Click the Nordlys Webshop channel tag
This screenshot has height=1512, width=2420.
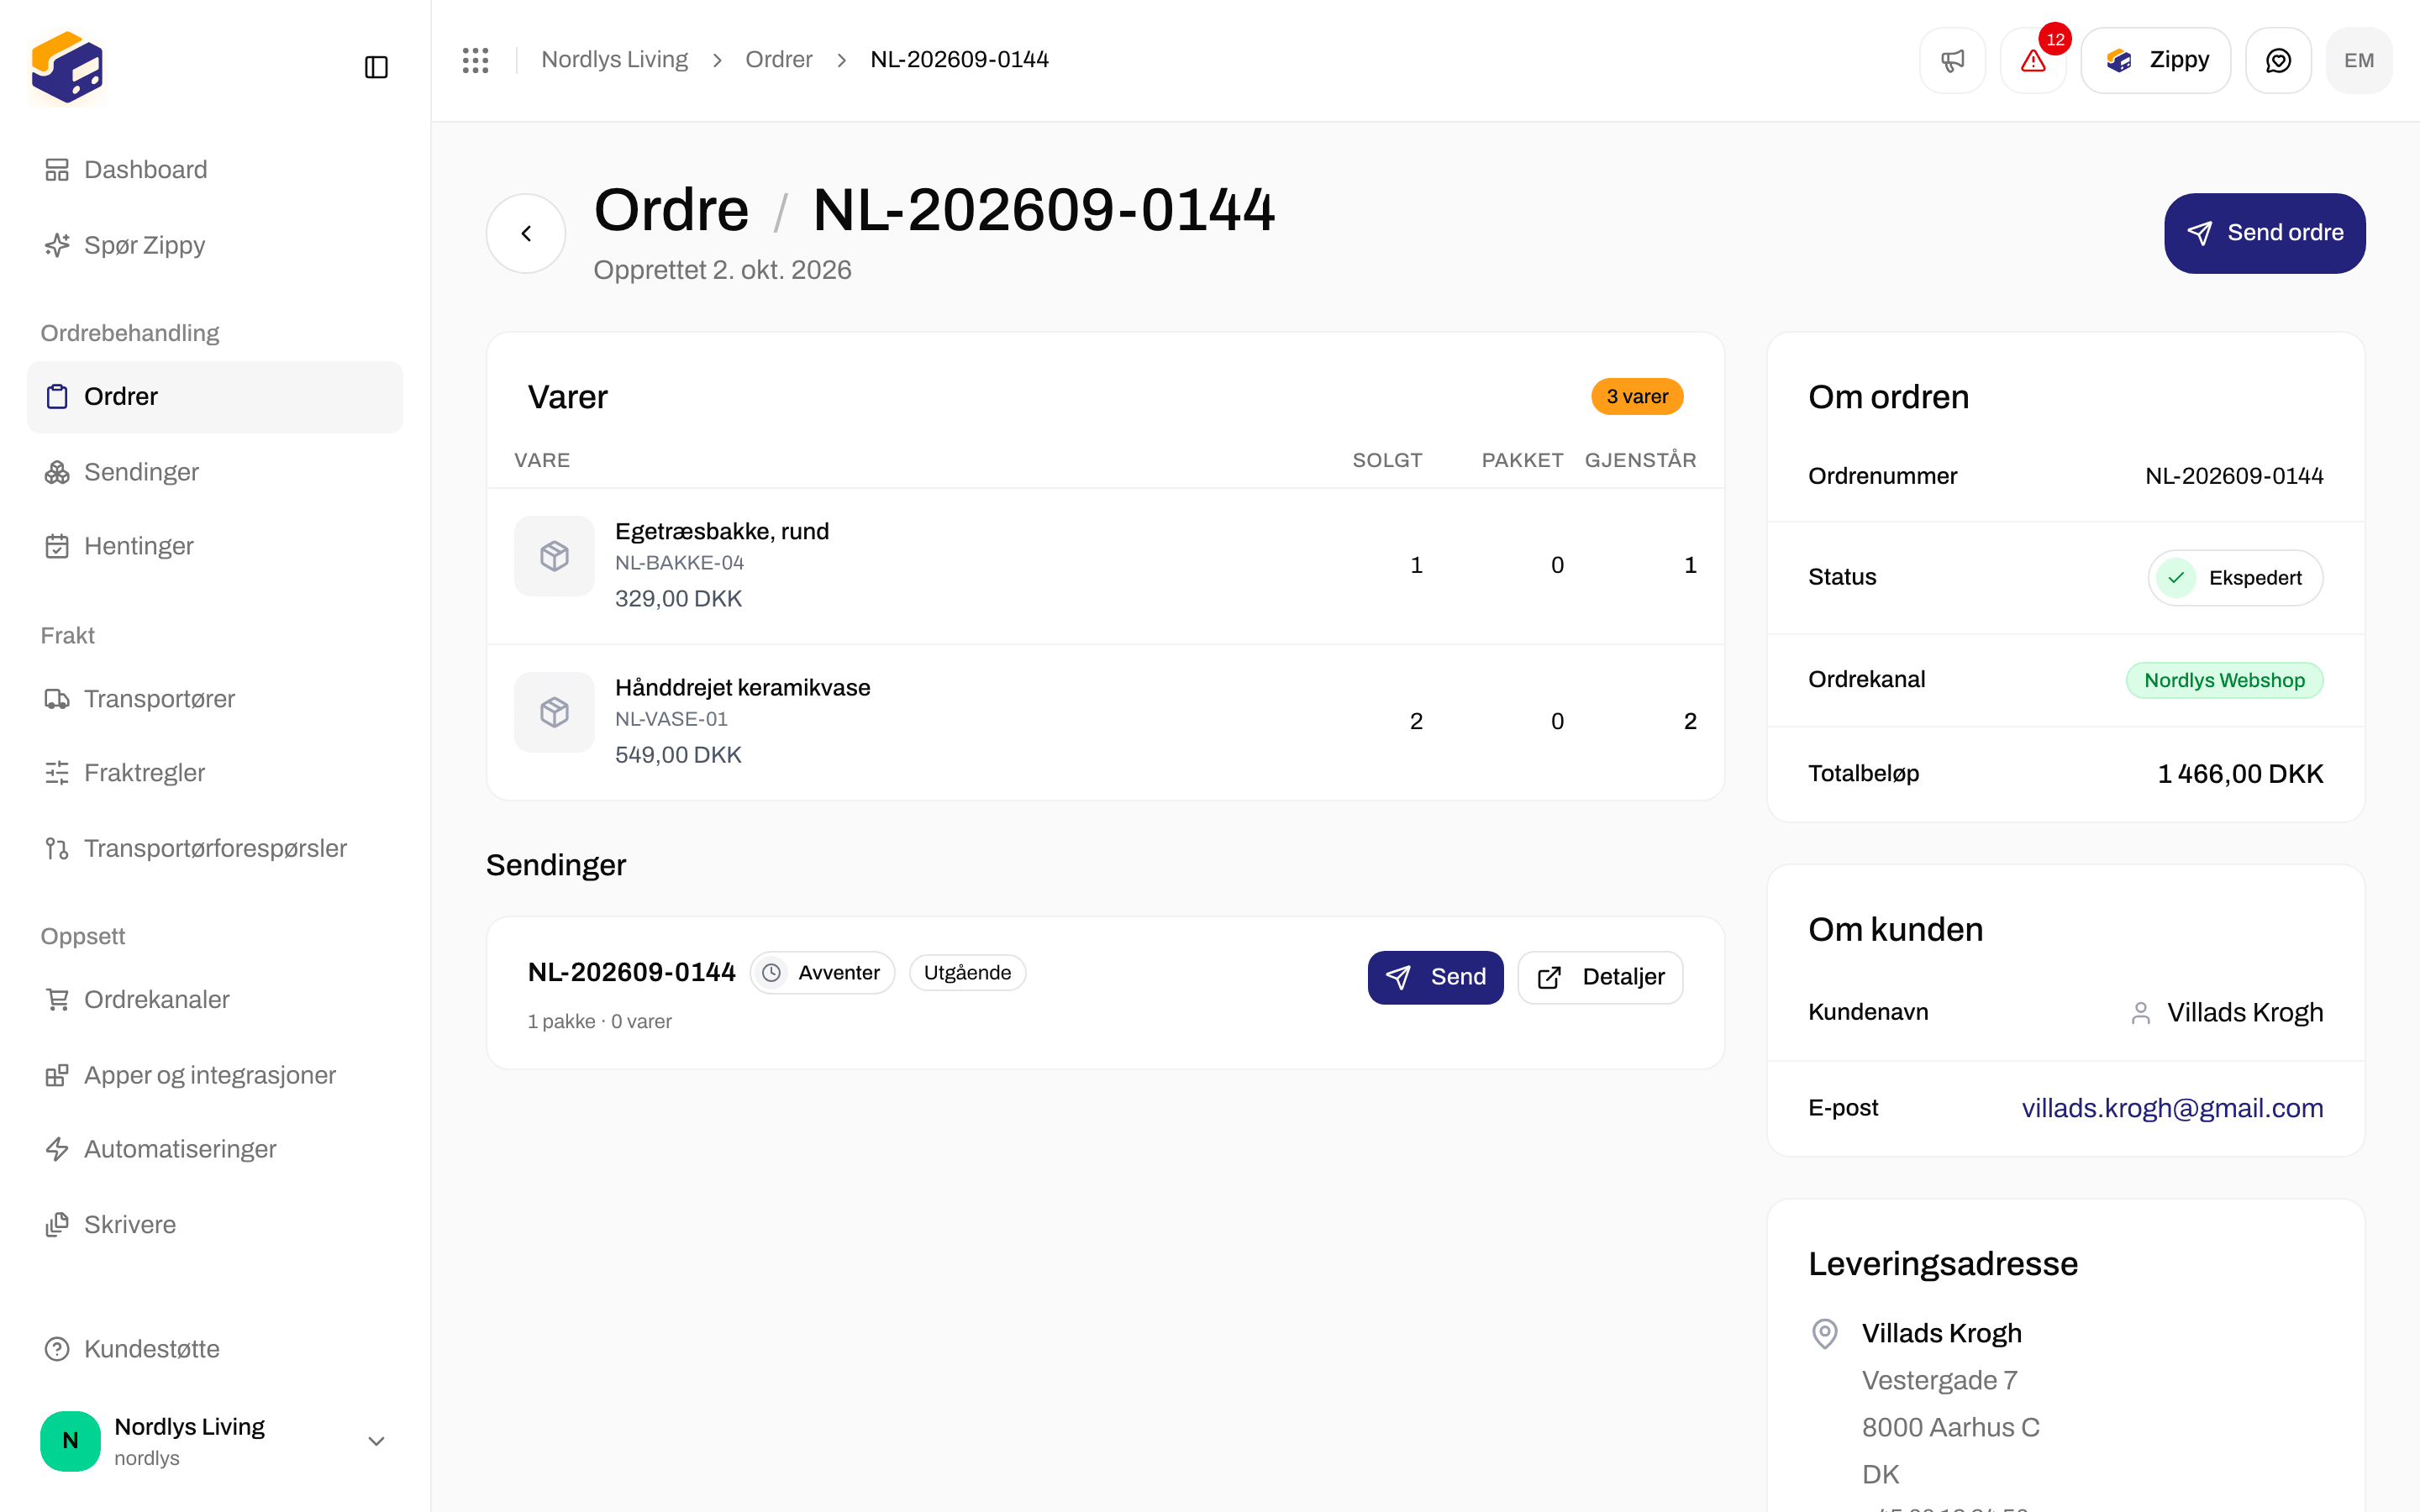[x=2224, y=680]
